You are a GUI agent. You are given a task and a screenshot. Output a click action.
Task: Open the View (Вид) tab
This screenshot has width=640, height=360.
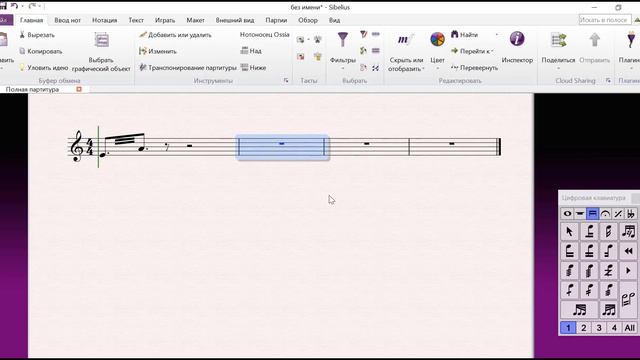334,20
